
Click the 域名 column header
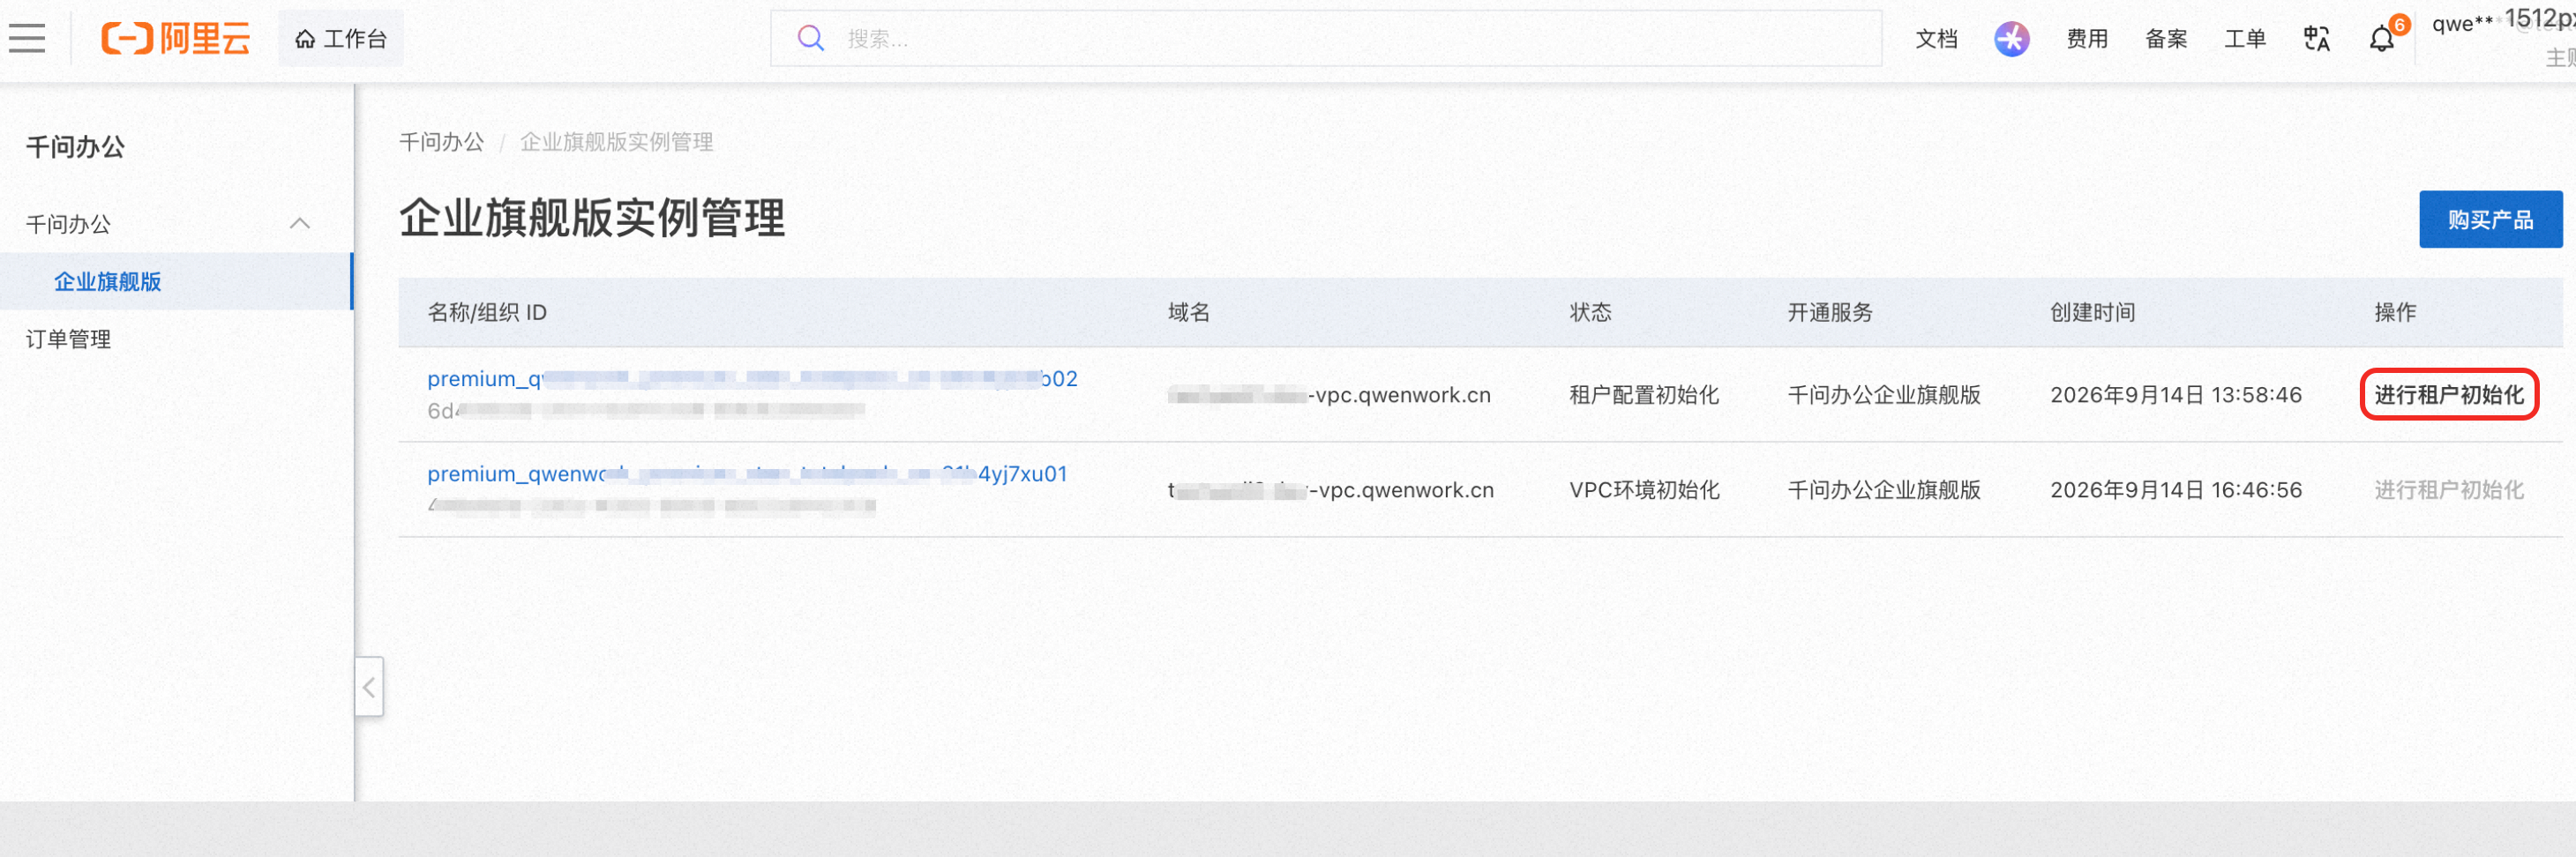tap(1189, 312)
